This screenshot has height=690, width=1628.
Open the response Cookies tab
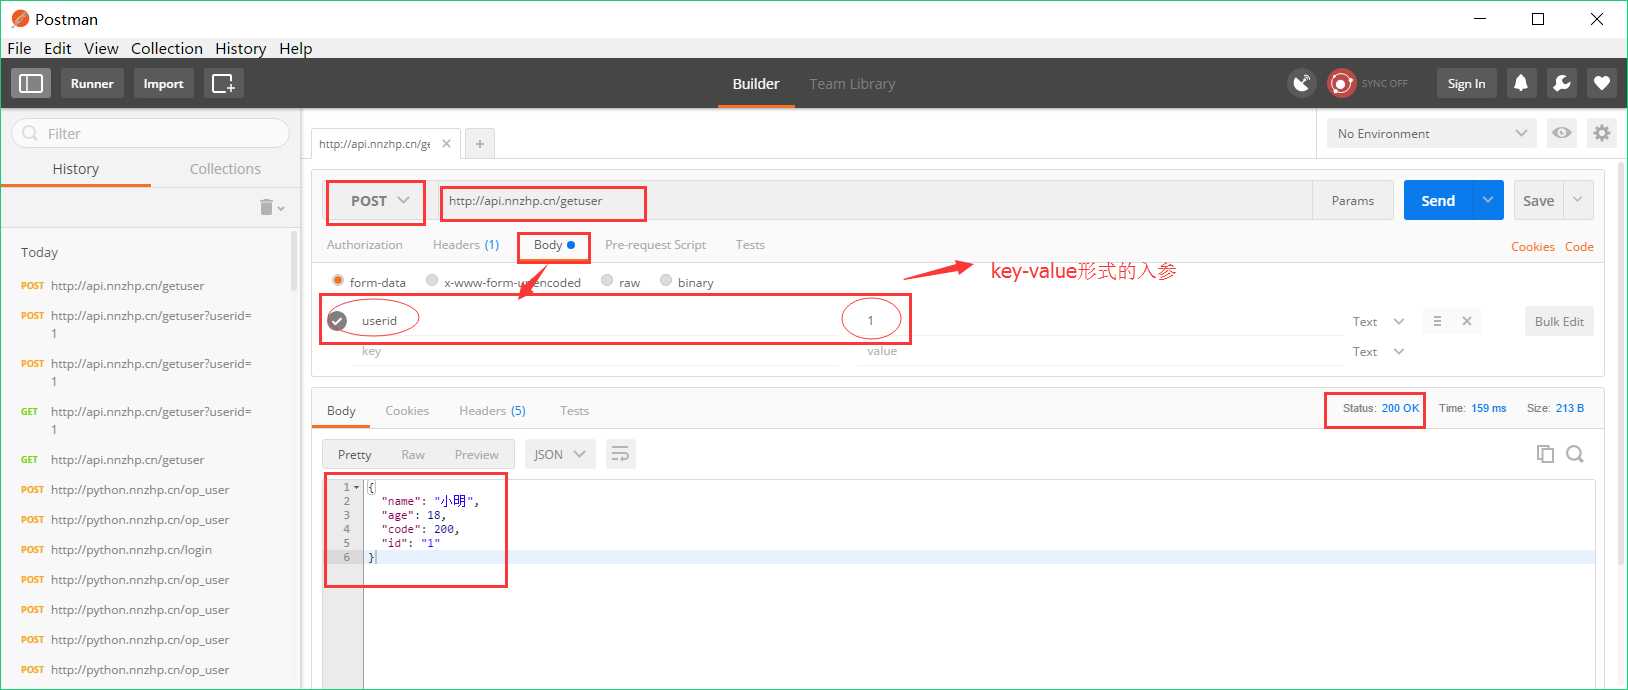click(407, 411)
